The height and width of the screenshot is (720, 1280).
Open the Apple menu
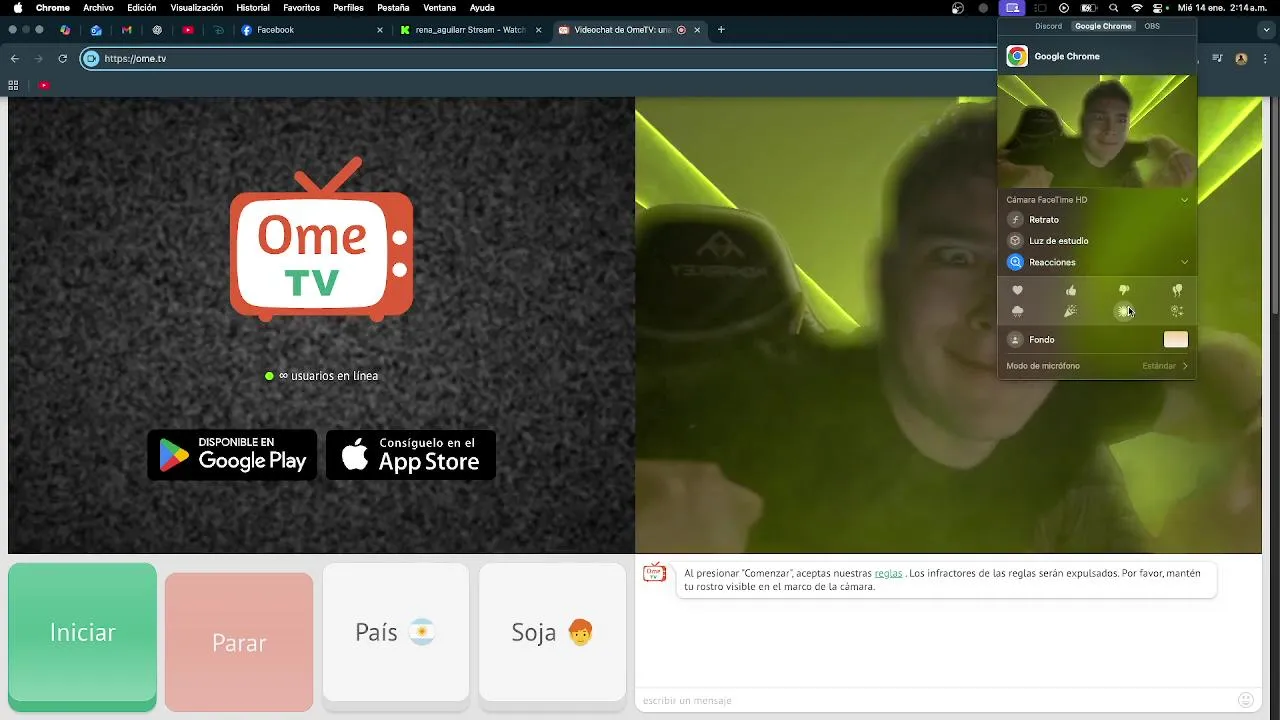click(x=17, y=8)
